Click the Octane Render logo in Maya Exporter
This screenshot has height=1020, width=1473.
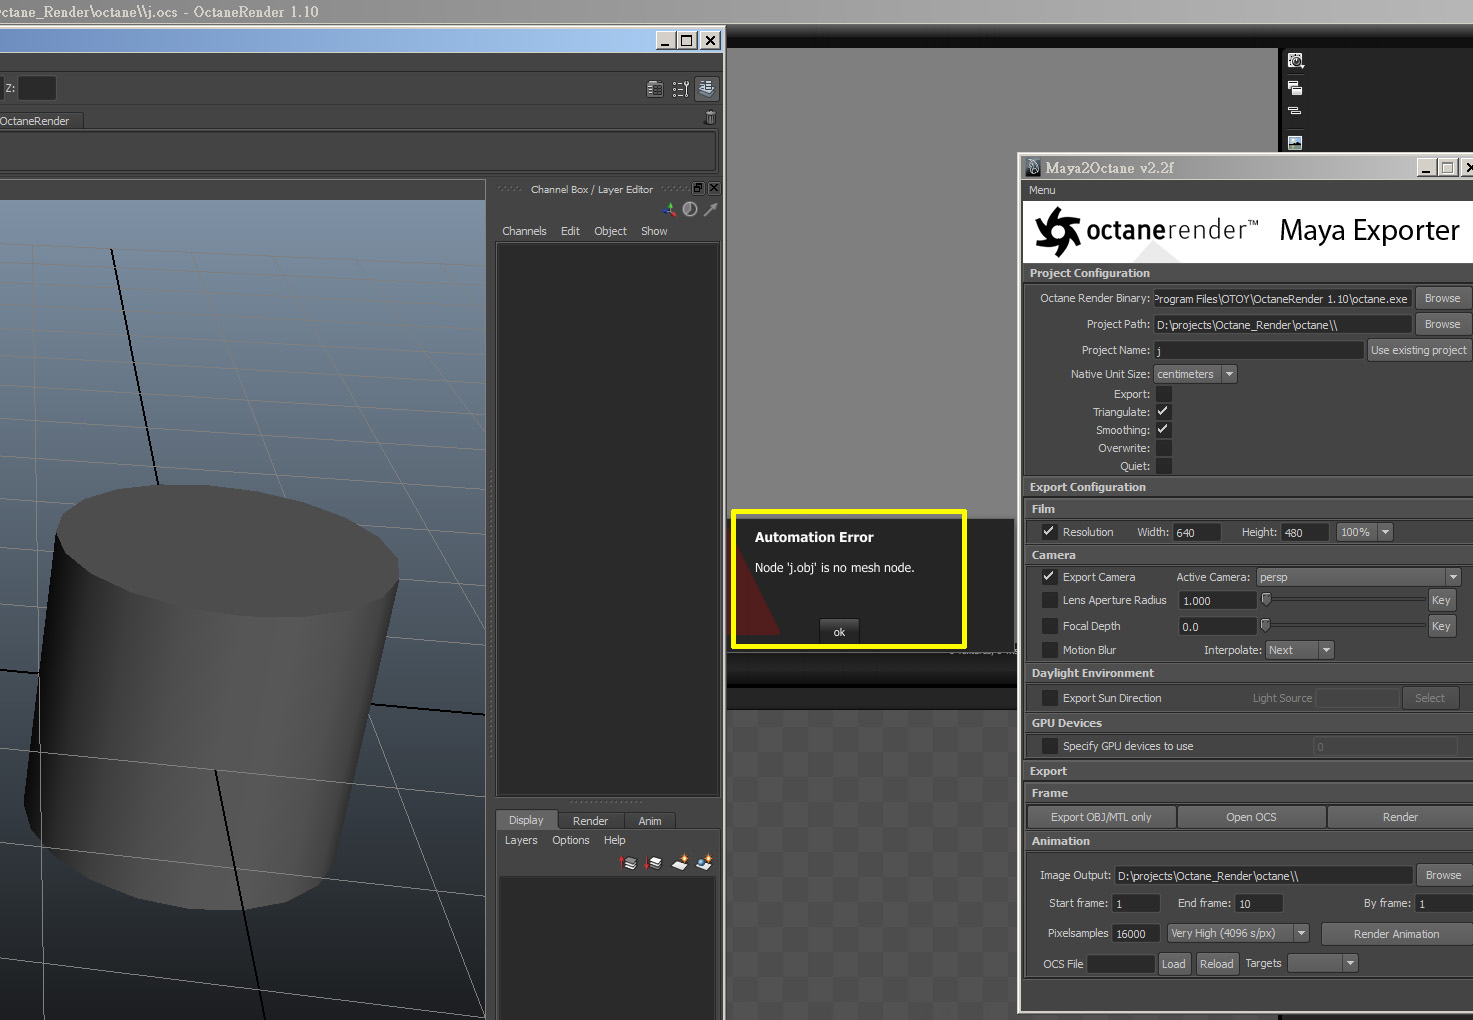[x=1058, y=231]
